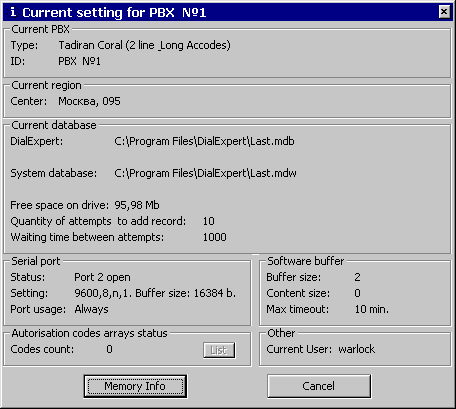Click the Memory Info button
The width and height of the screenshot is (456, 409).
135,386
